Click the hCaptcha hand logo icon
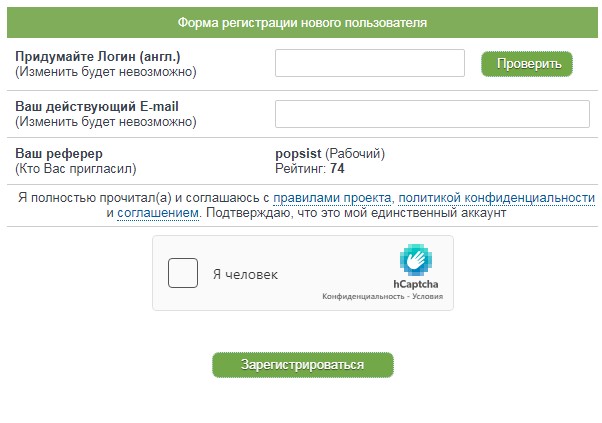The image size is (602, 423). click(x=415, y=261)
